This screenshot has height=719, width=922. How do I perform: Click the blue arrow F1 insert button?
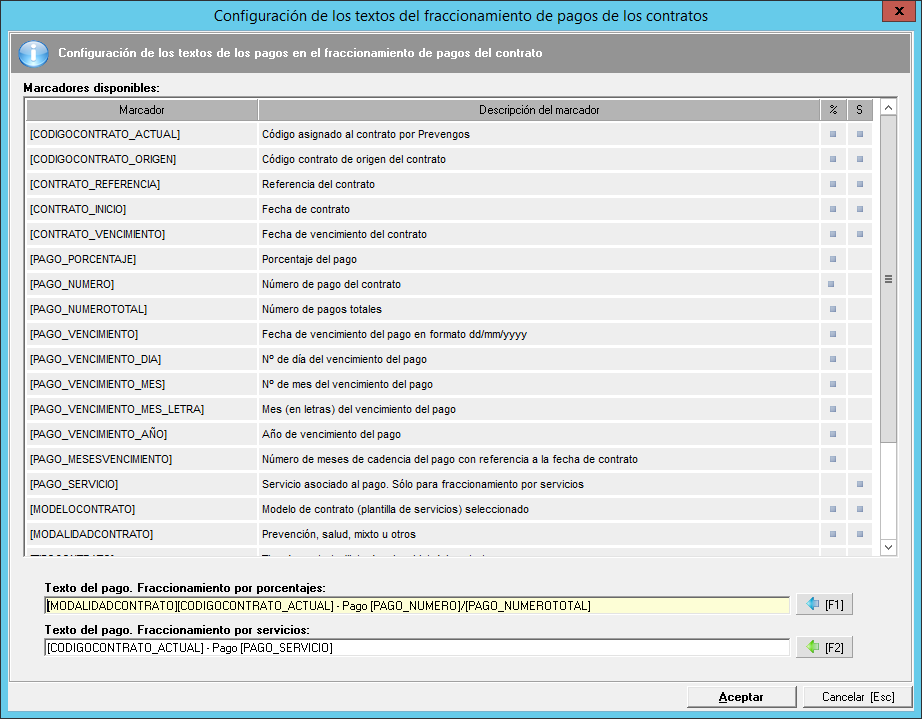point(825,605)
